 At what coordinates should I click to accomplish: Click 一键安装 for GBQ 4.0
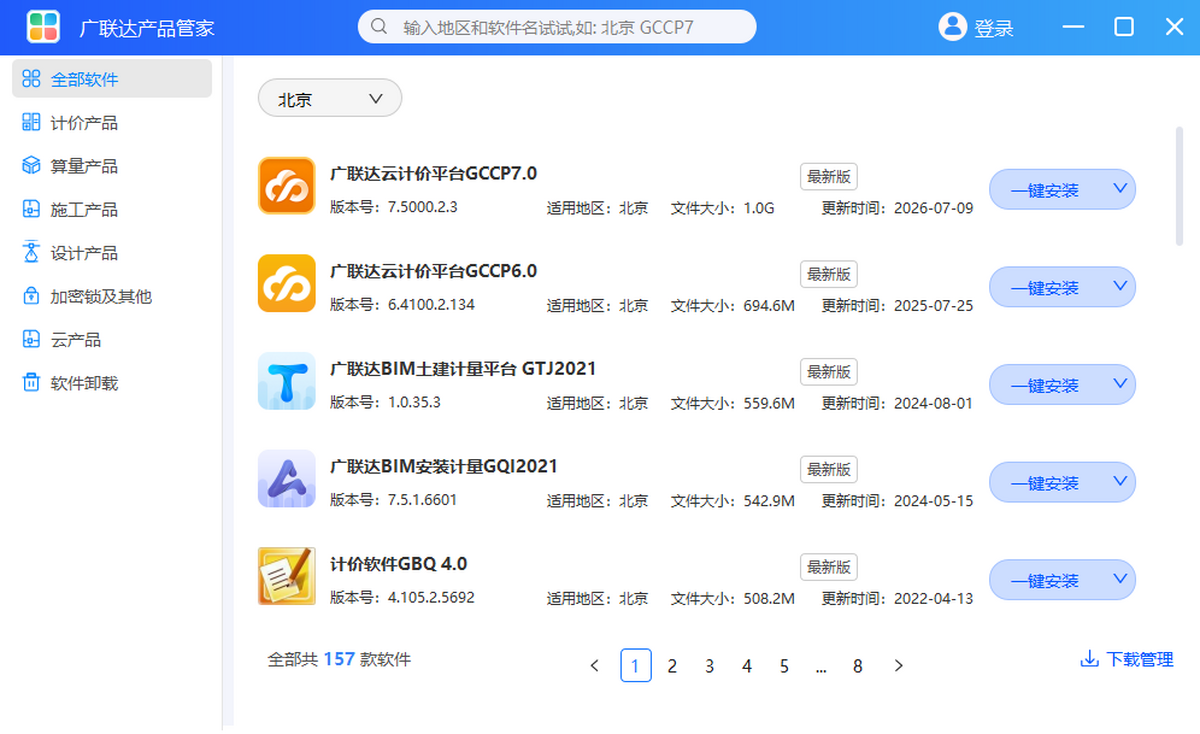1045,581
